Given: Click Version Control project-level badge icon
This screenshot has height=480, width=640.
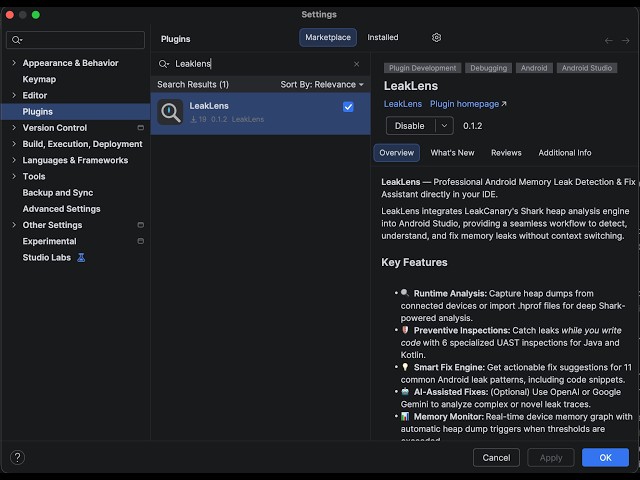Looking at the screenshot, I should [x=140, y=128].
